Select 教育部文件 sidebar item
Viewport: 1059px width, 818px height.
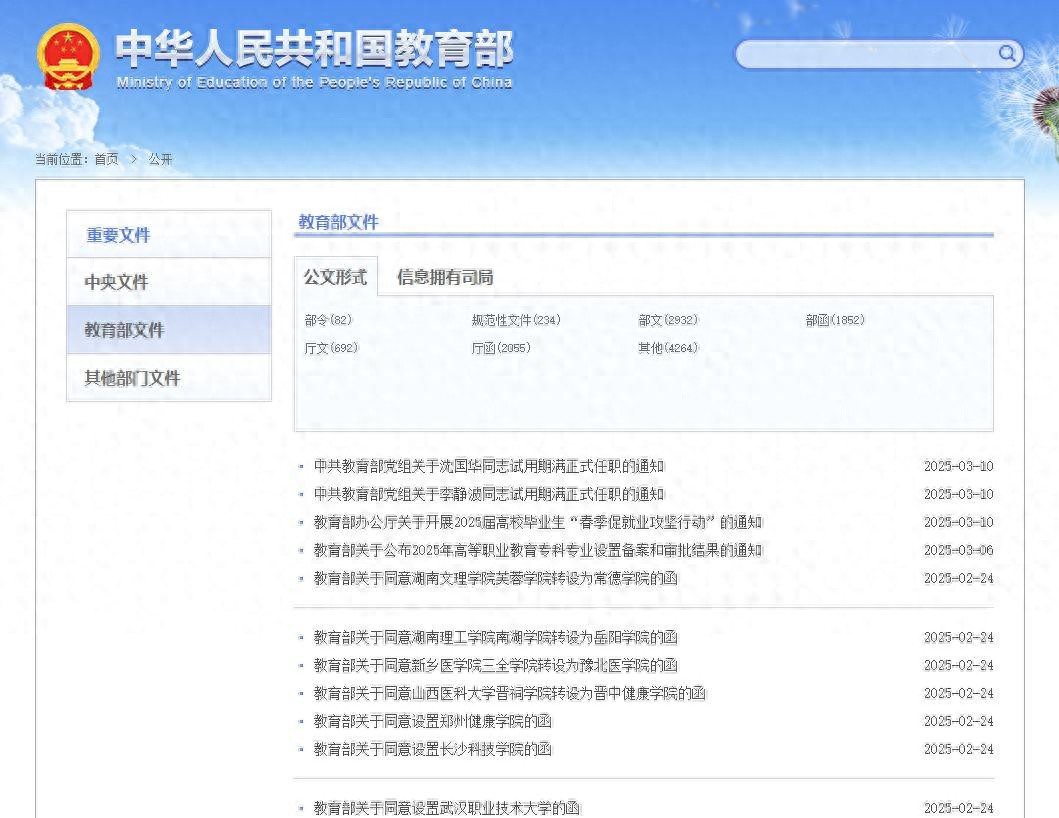coord(169,330)
